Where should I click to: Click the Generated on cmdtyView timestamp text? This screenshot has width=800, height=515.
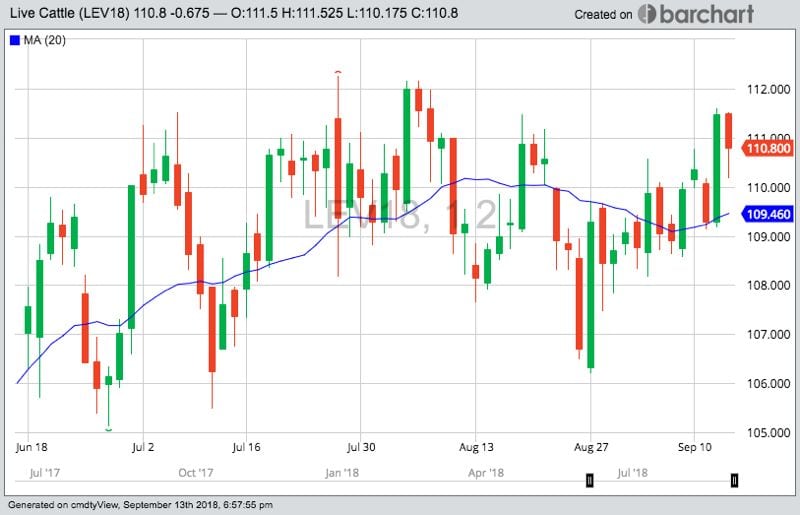pyautogui.click(x=140, y=505)
